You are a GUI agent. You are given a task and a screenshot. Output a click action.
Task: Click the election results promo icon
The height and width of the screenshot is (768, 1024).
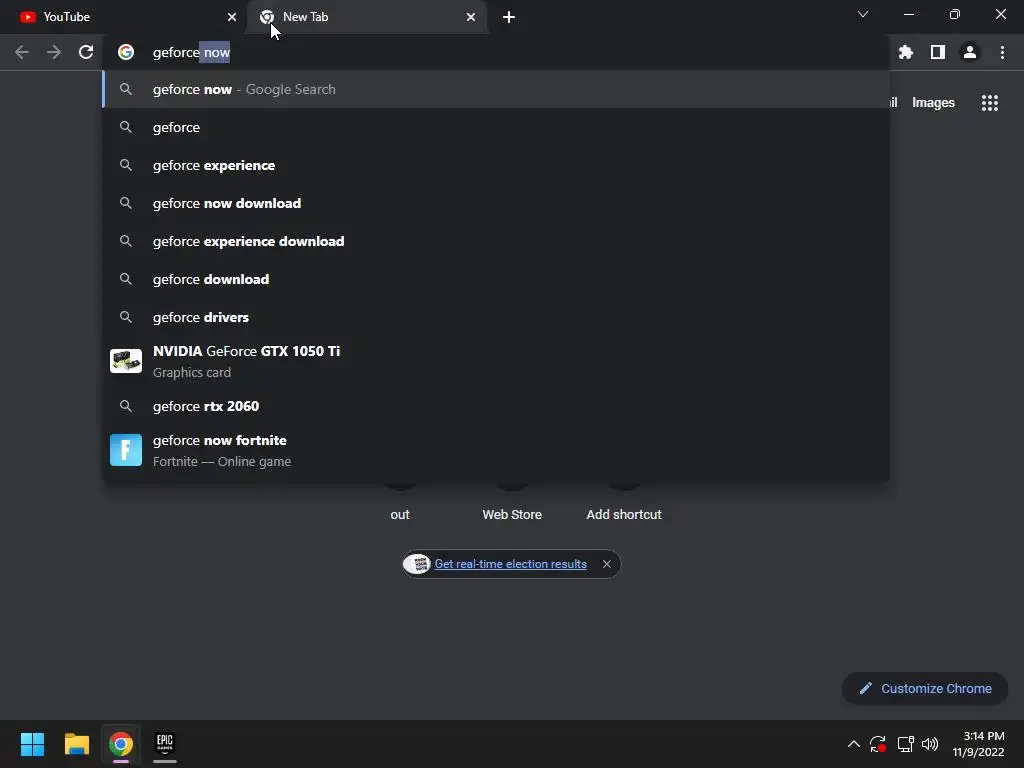[x=418, y=564]
